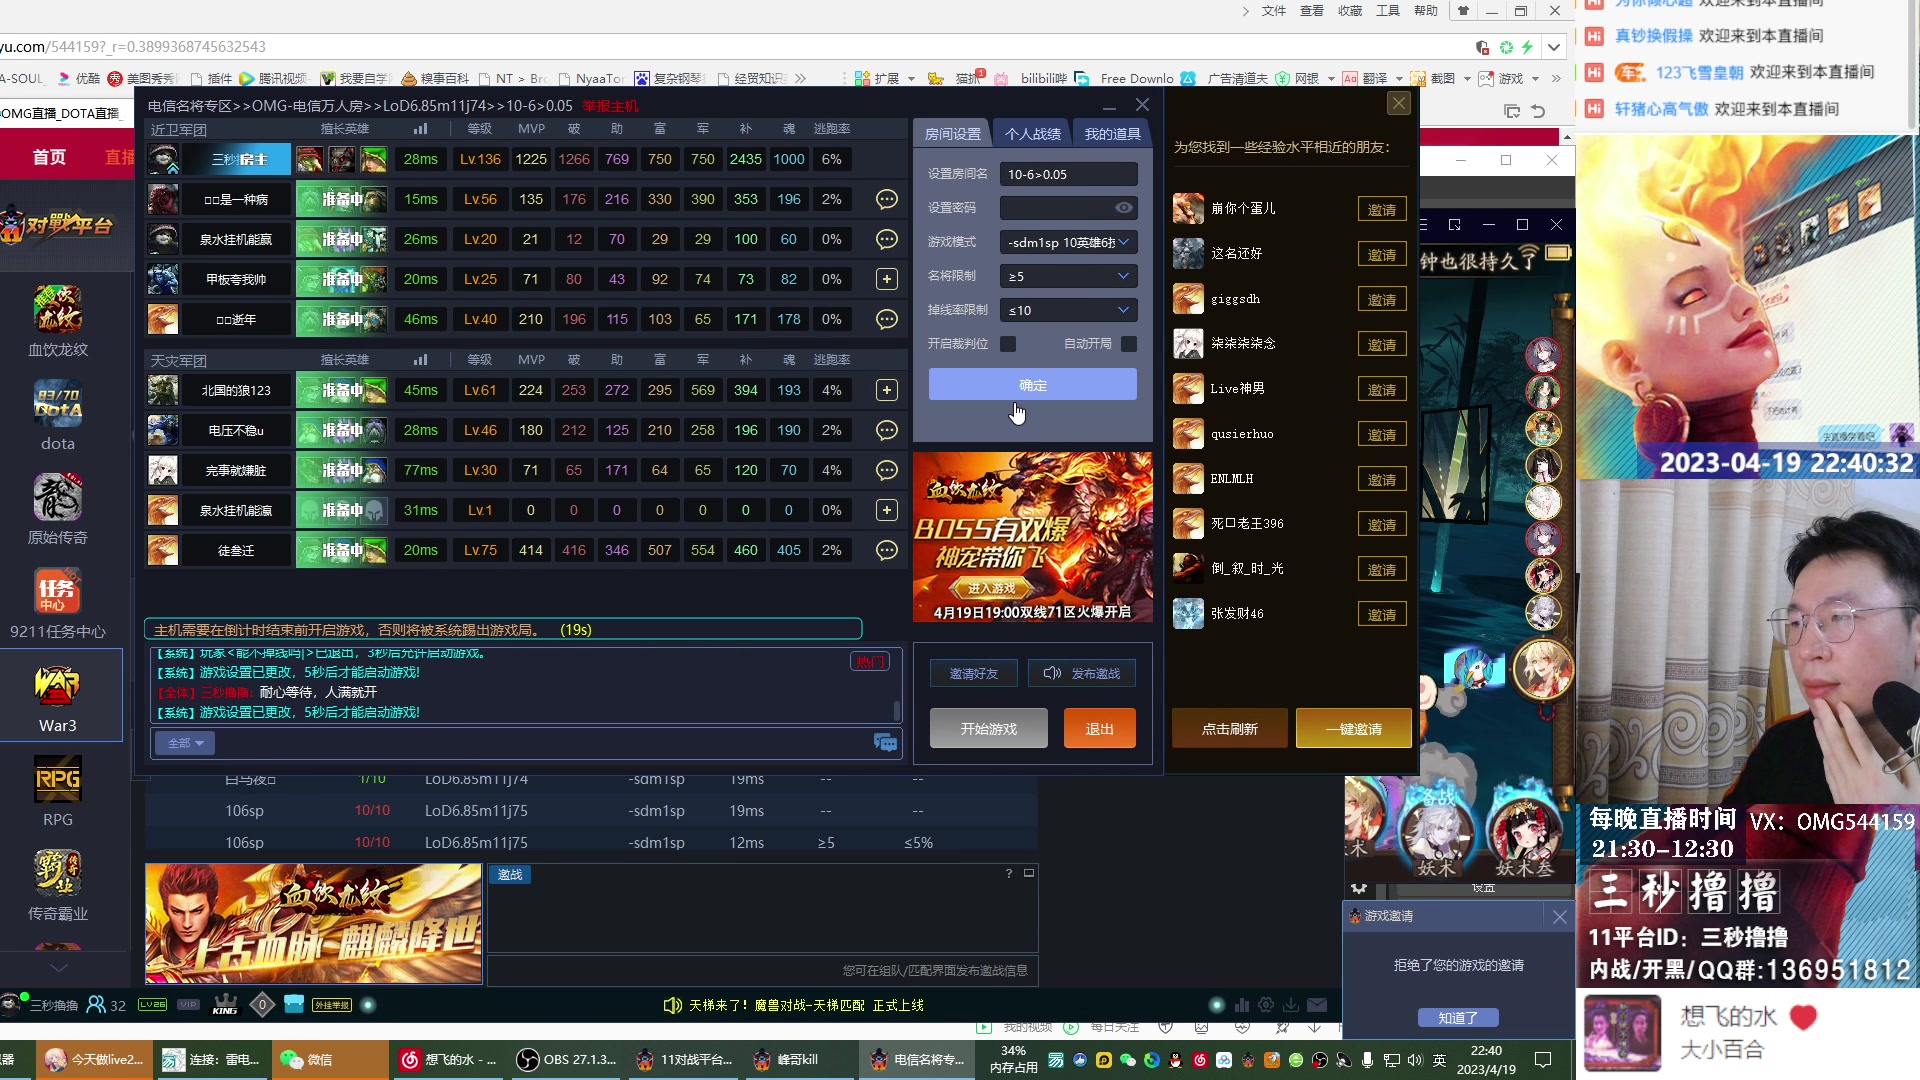Click room name input field 10-6>0.05
1920x1080 pixels.
[1068, 174]
